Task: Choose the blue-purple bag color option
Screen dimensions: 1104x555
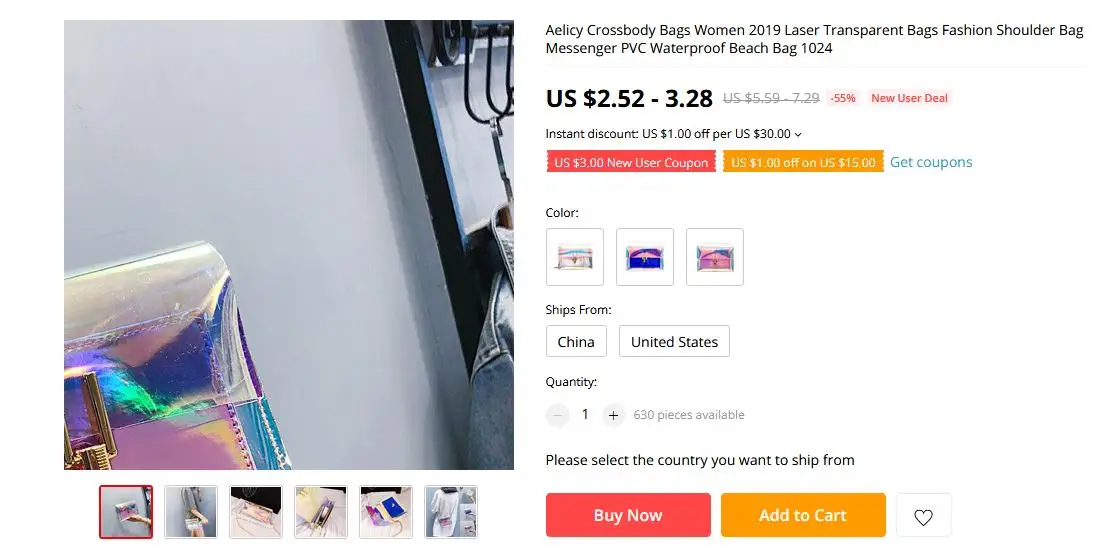Action: [x=645, y=257]
